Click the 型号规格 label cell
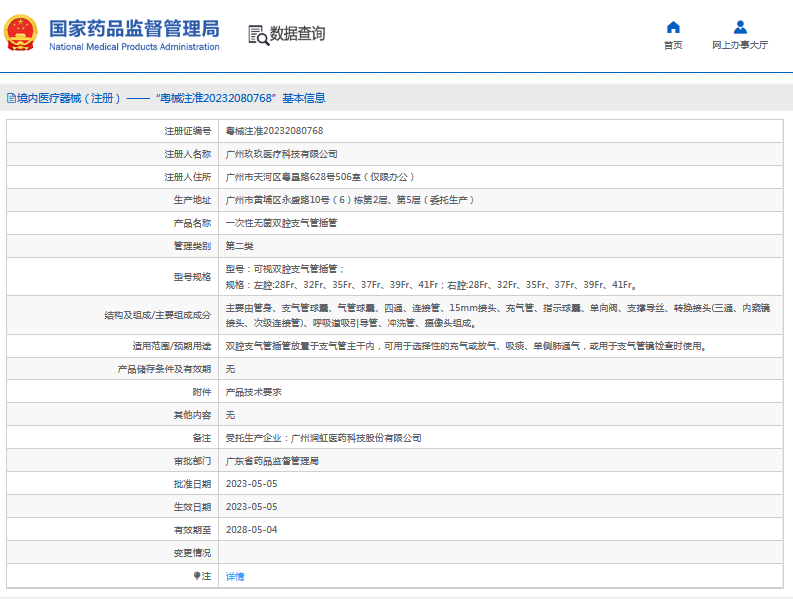Screen dimensions: 793x599 [112, 277]
